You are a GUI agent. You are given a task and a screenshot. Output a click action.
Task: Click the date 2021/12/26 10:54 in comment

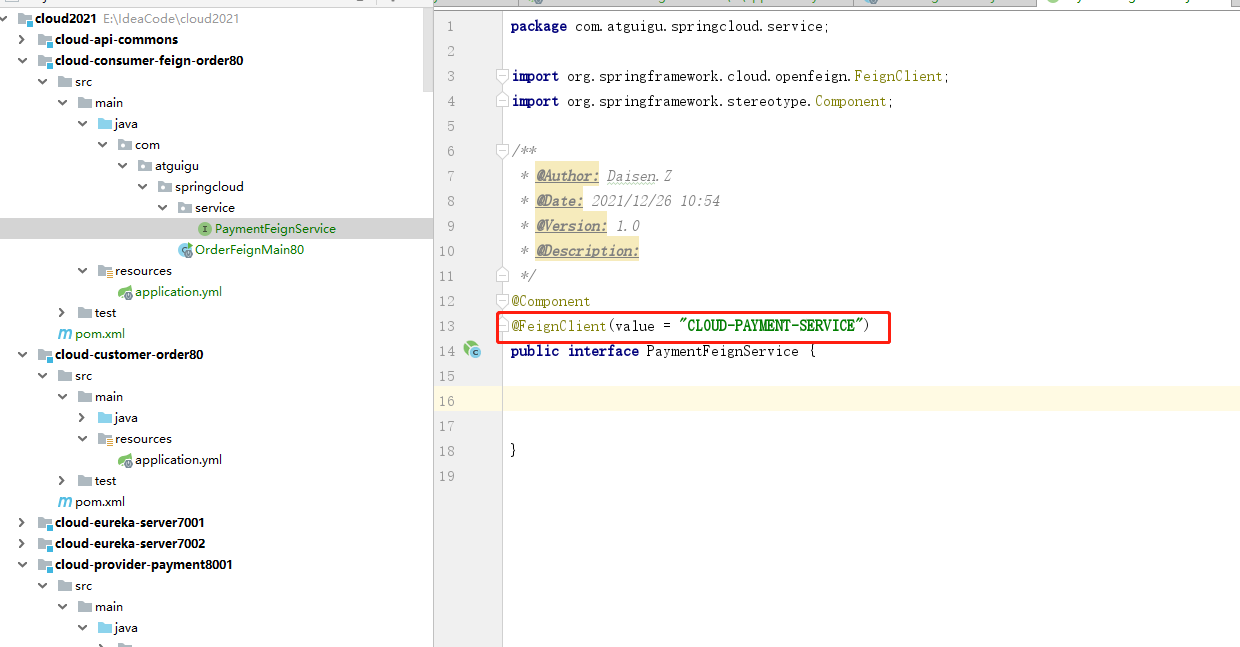click(655, 201)
